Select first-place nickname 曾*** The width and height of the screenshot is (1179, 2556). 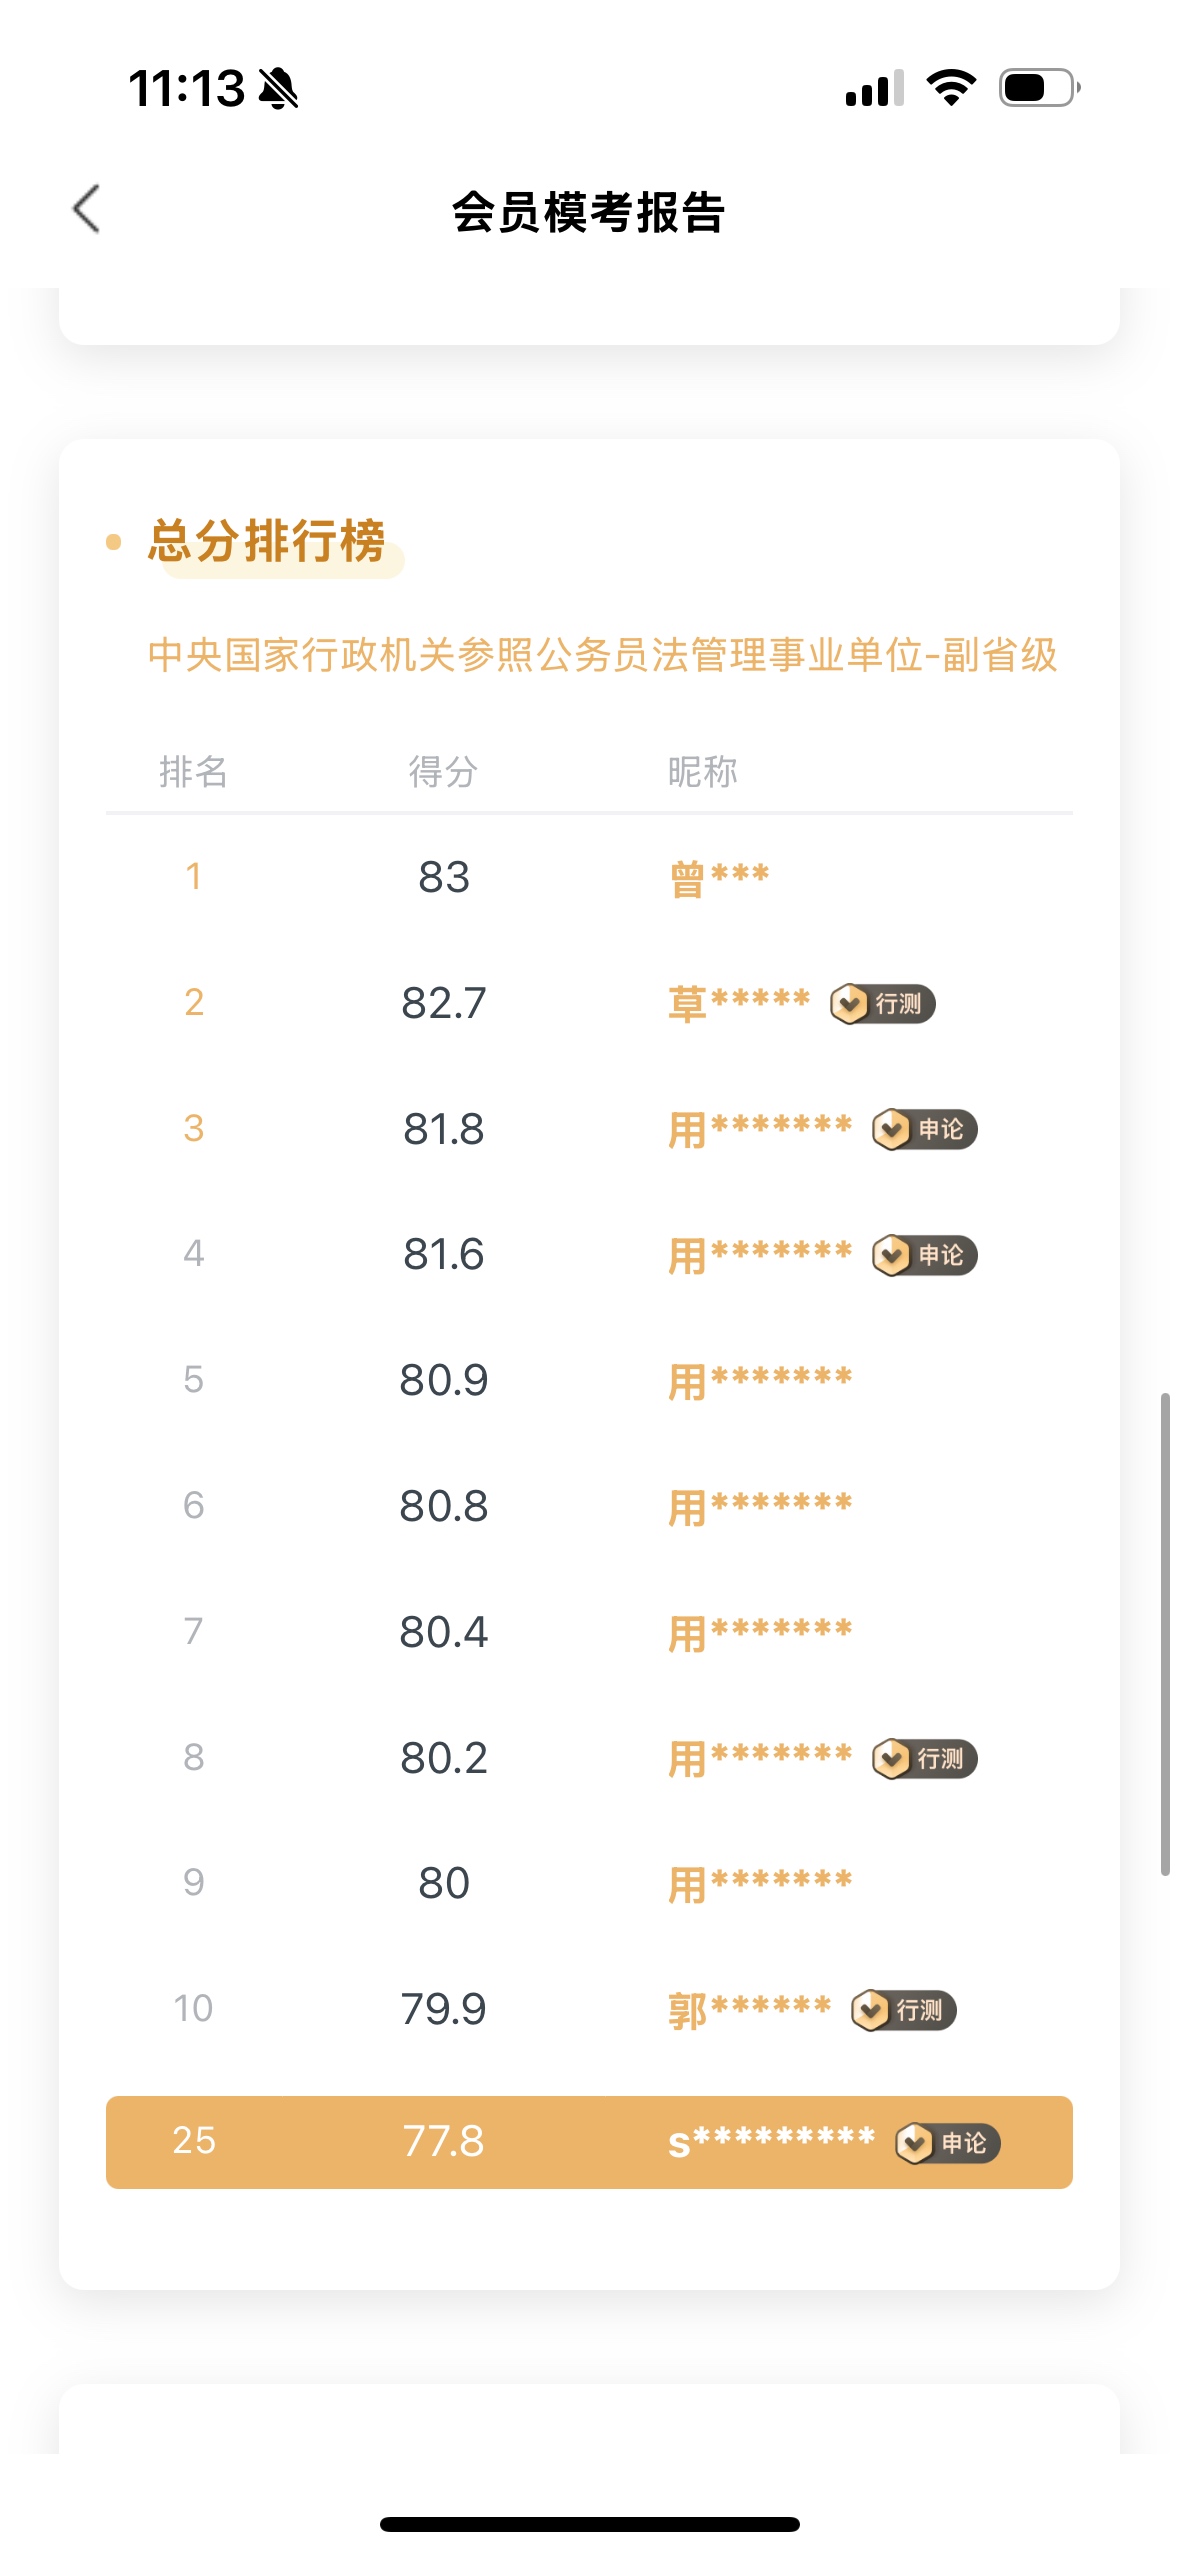point(719,878)
